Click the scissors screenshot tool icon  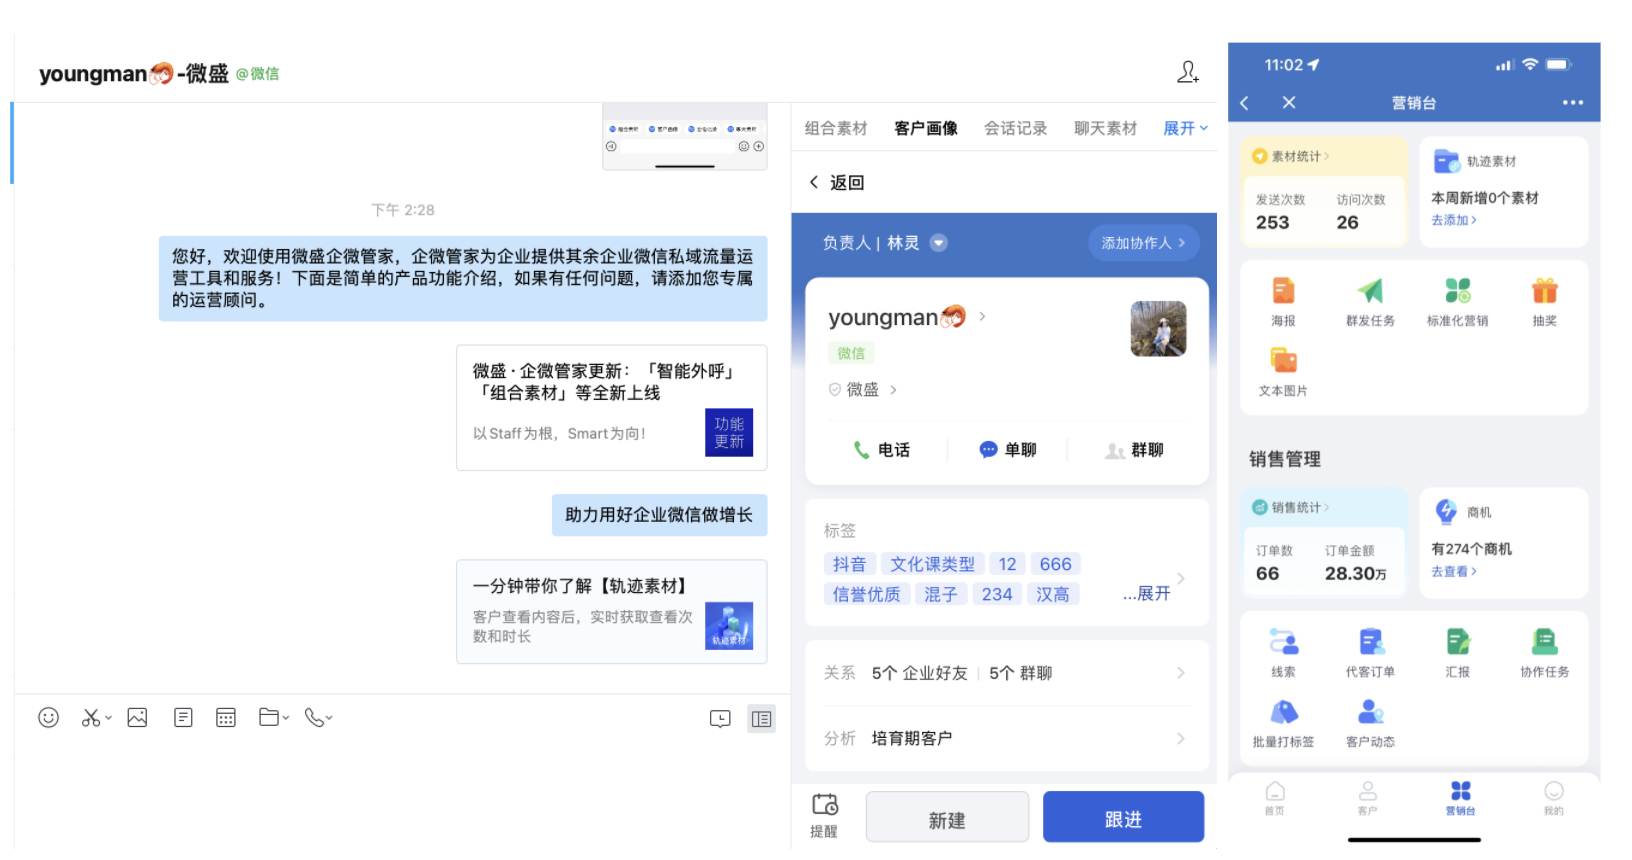pyautogui.click(x=91, y=718)
